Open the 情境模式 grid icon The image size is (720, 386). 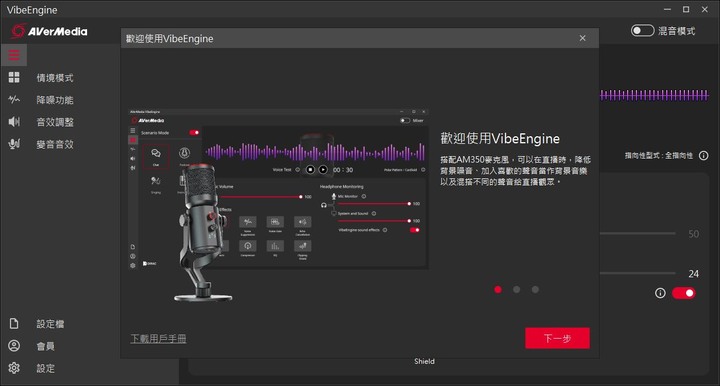14,78
